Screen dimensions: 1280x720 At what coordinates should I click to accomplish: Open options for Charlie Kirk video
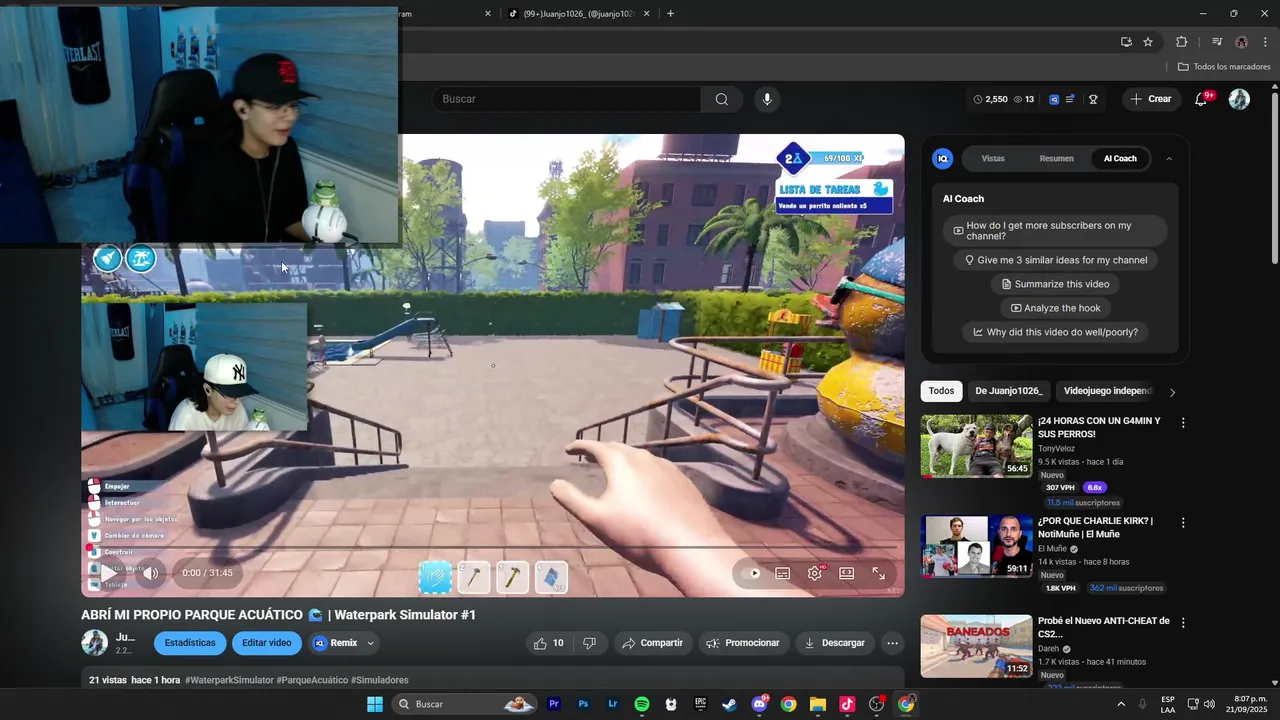[1183, 523]
